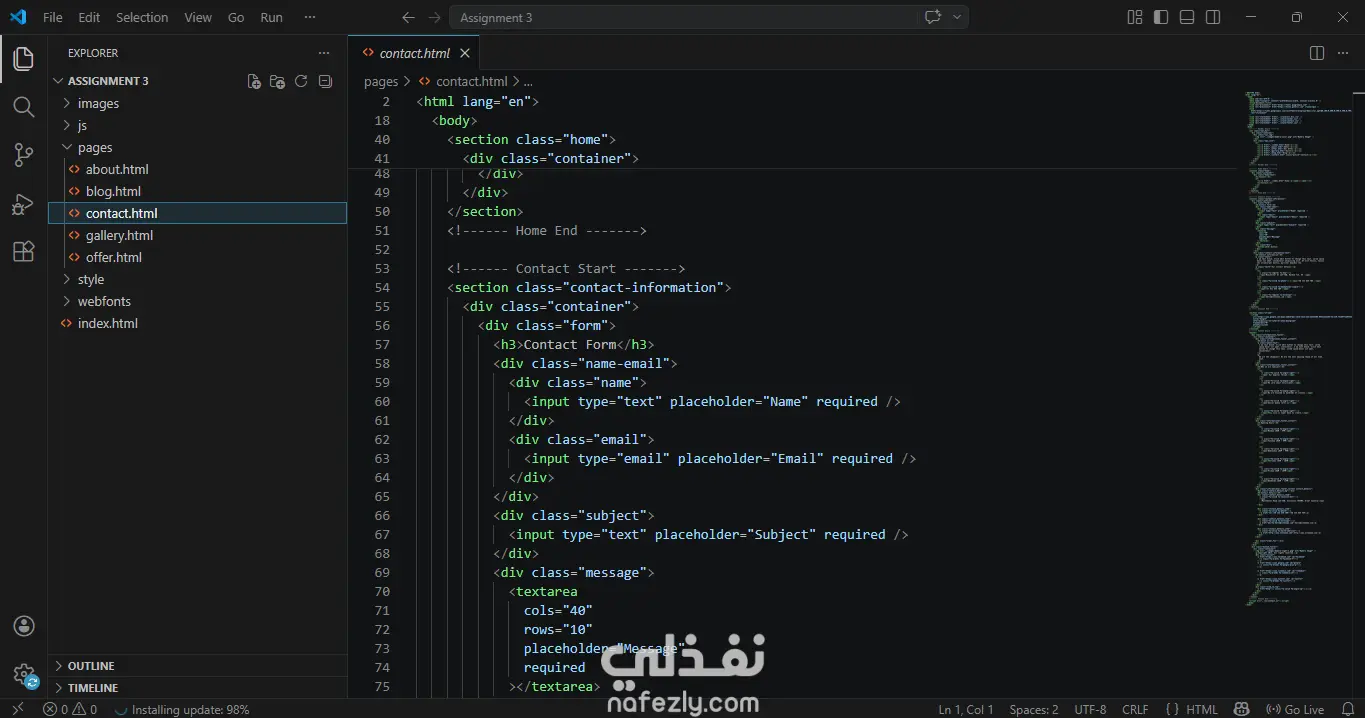Split the editor to the right

pyautogui.click(x=1317, y=53)
